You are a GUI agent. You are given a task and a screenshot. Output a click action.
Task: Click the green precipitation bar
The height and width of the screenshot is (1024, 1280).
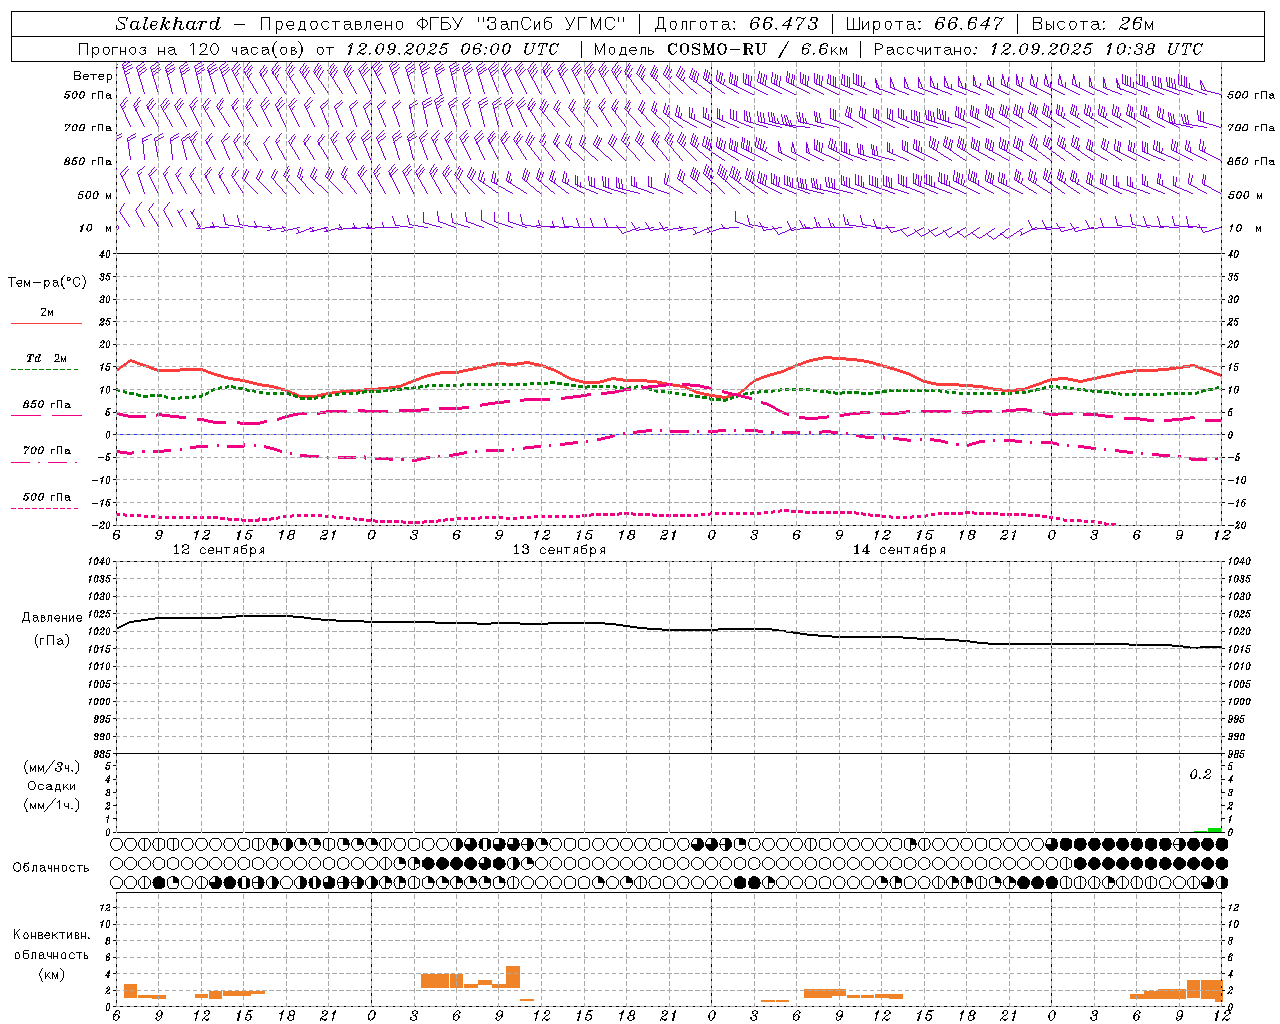1214,829
